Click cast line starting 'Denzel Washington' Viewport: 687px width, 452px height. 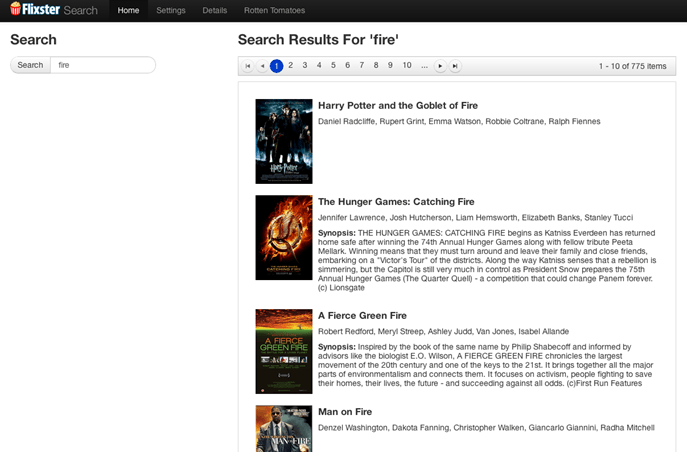[x=486, y=428]
